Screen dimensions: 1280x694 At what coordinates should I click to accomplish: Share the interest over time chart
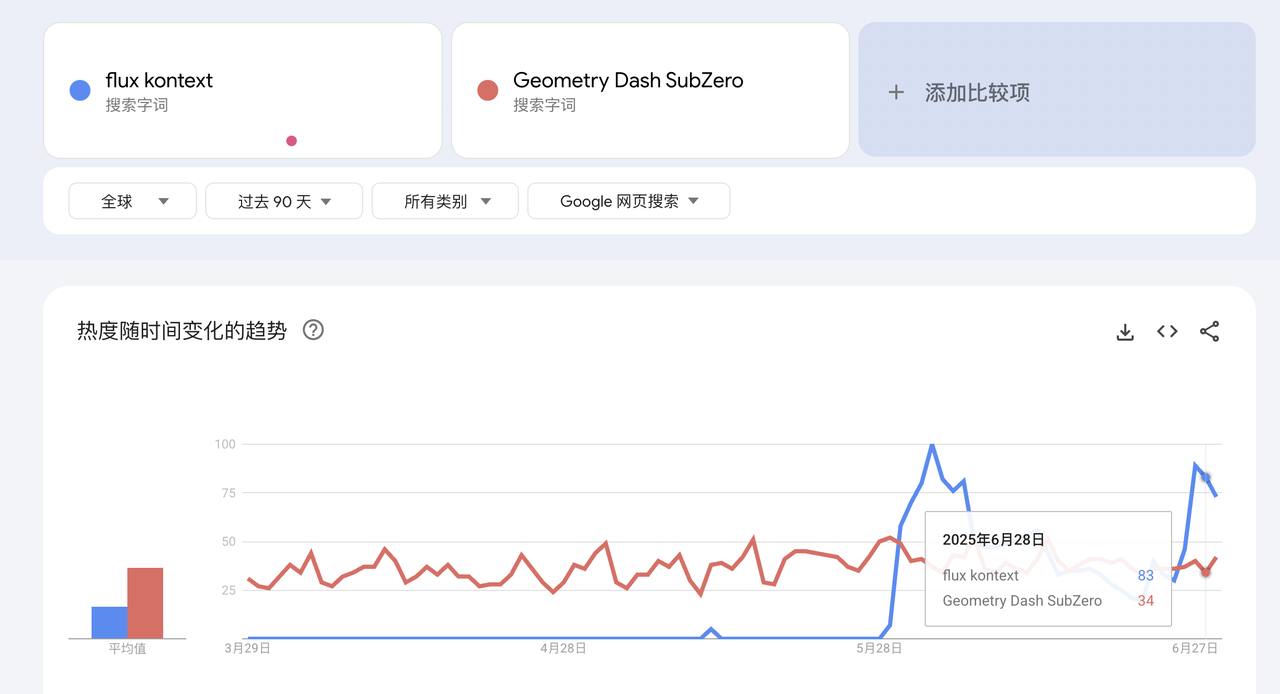click(x=1209, y=332)
